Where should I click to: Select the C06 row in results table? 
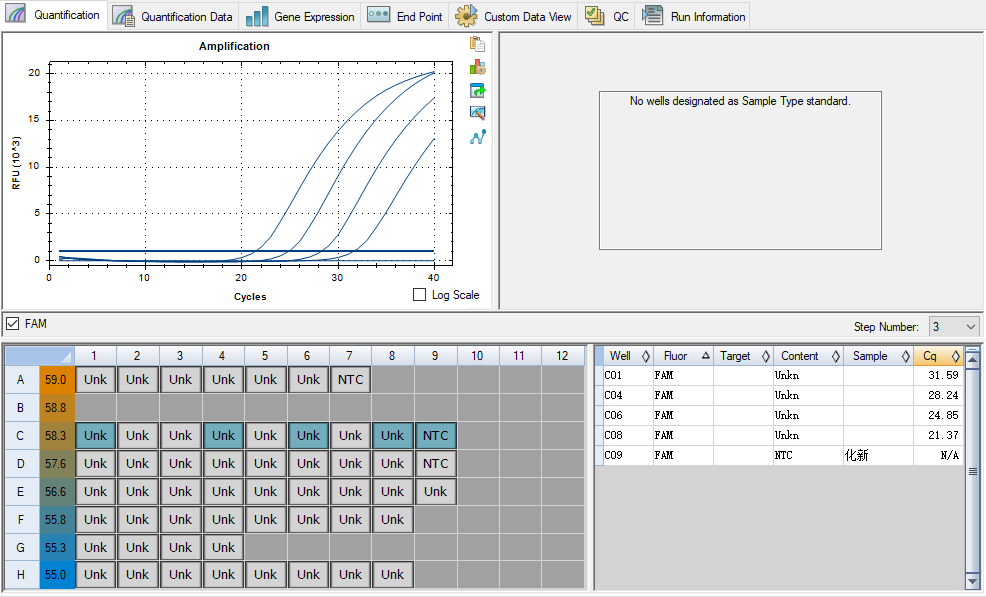pos(779,416)
